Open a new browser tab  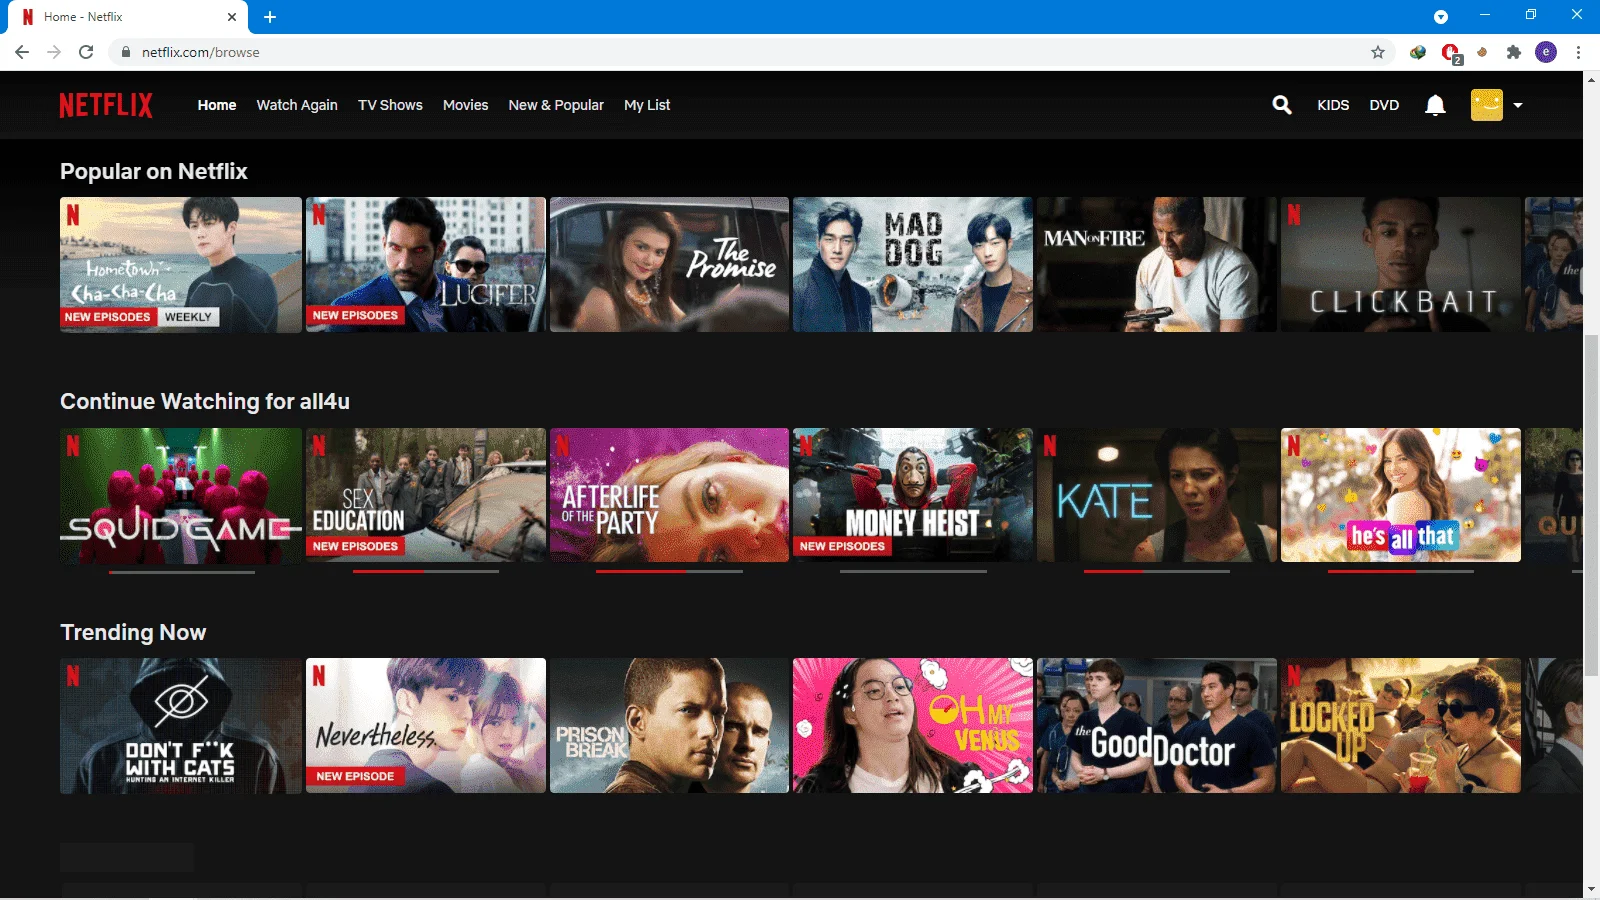pos(270,17)
